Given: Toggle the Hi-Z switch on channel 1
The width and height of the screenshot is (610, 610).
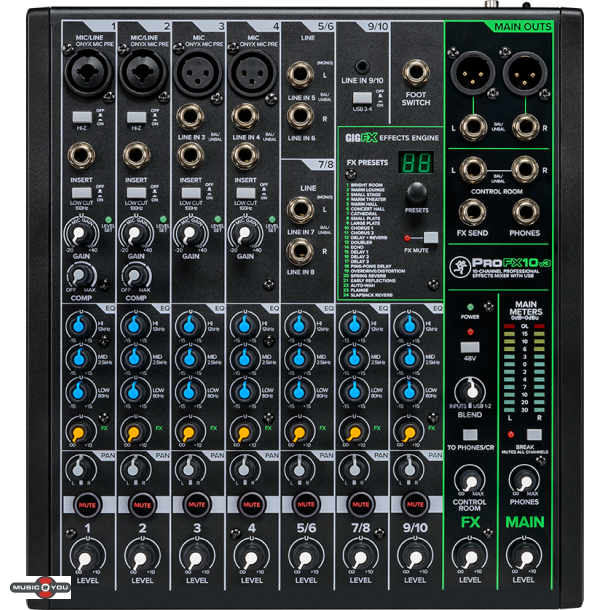Looking at the screenshot, I should pos(82,117).
